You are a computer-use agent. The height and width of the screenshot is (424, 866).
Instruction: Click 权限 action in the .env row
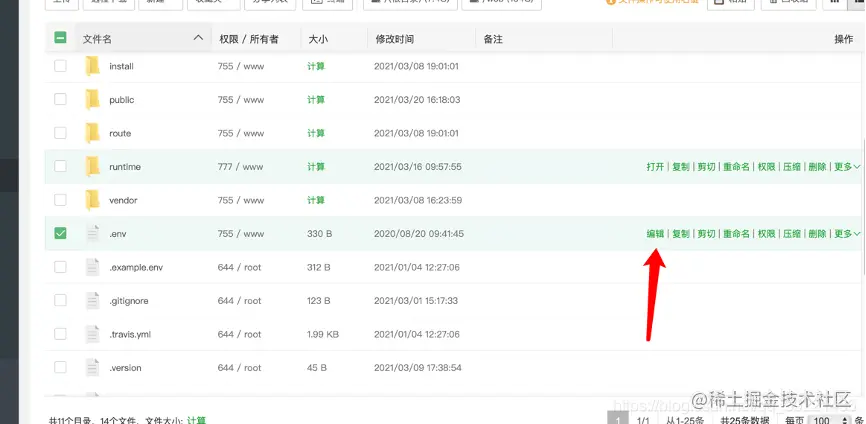click(x=766, y=234)
